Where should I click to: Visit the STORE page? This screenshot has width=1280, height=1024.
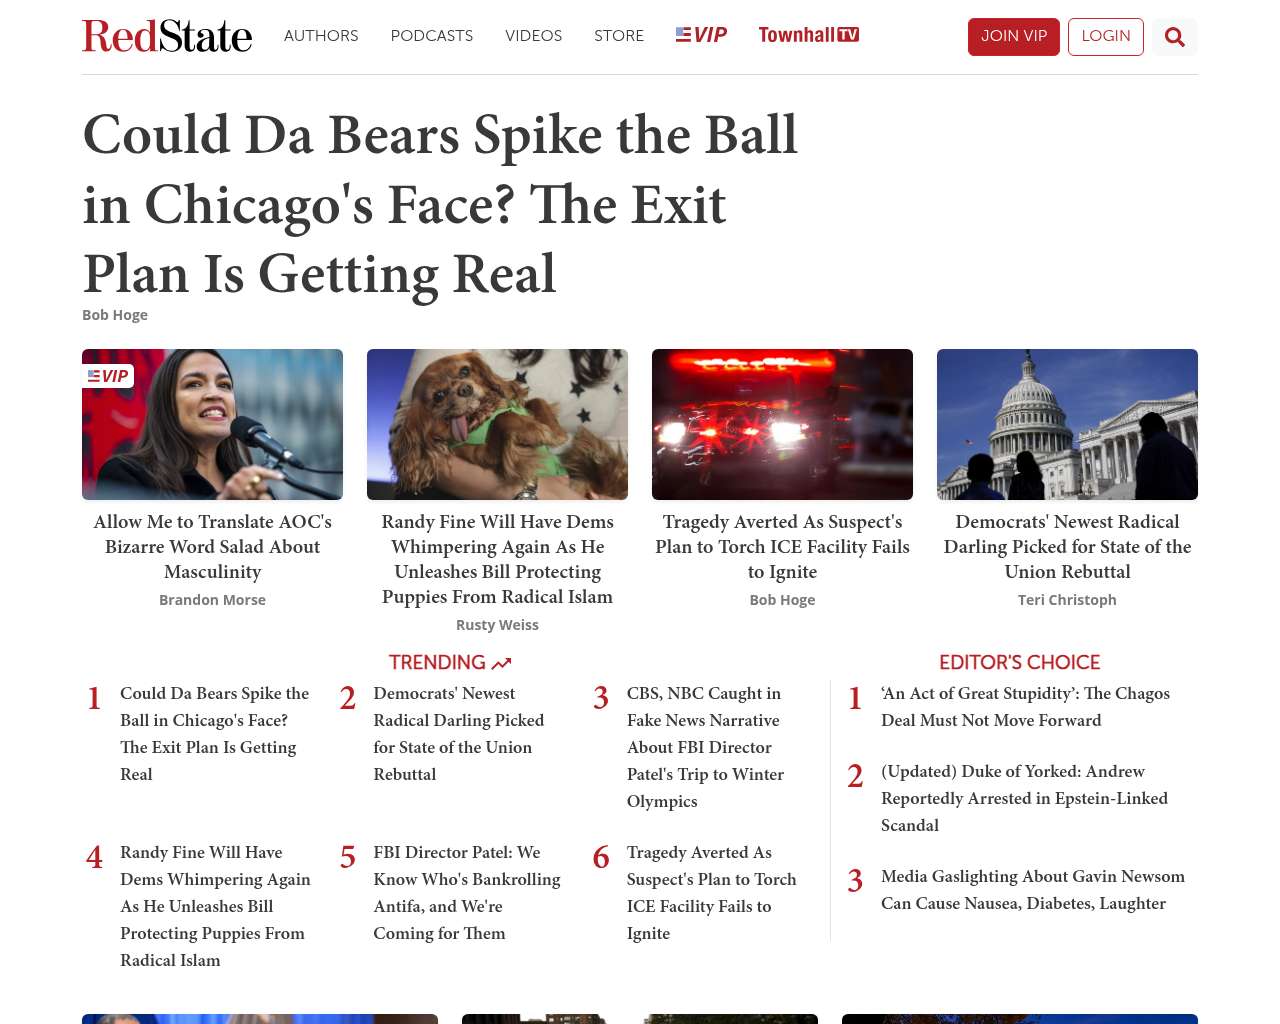tap(619, 36)
